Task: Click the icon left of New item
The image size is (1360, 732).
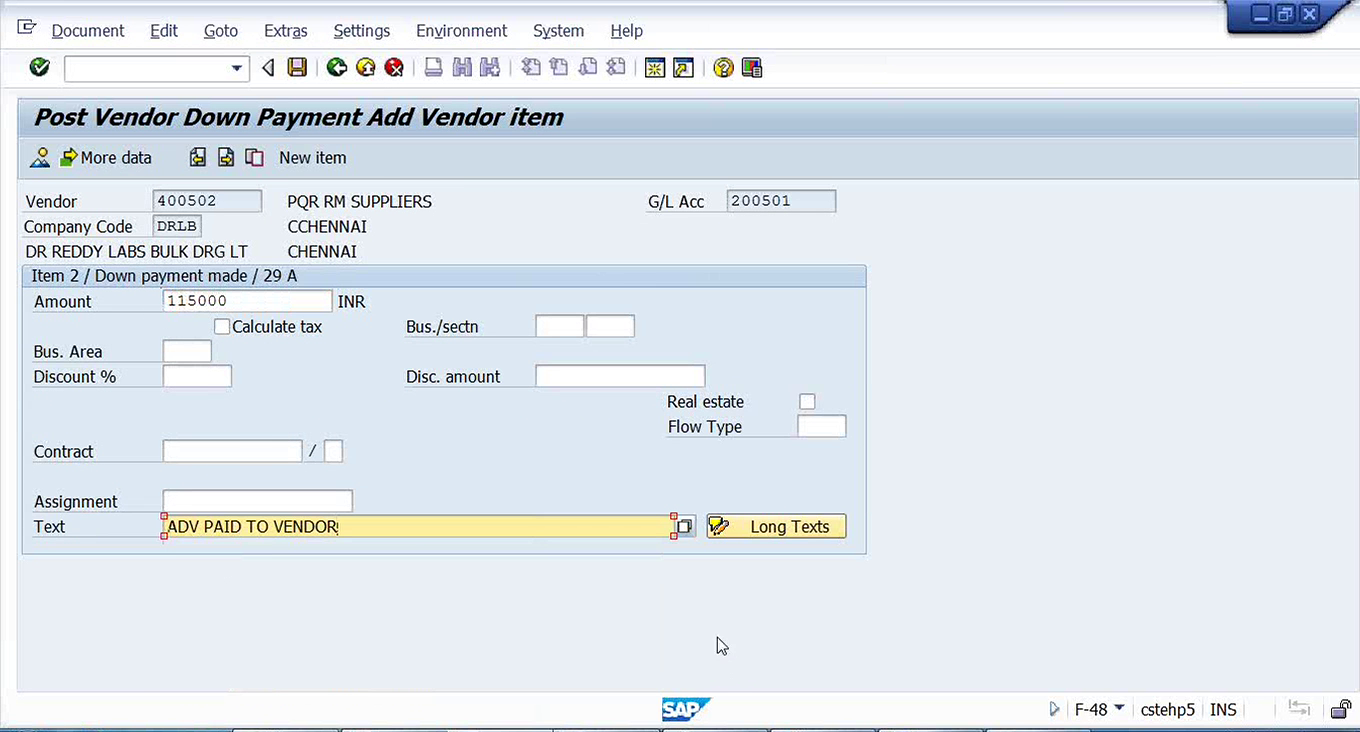Action: pos(254,157)
